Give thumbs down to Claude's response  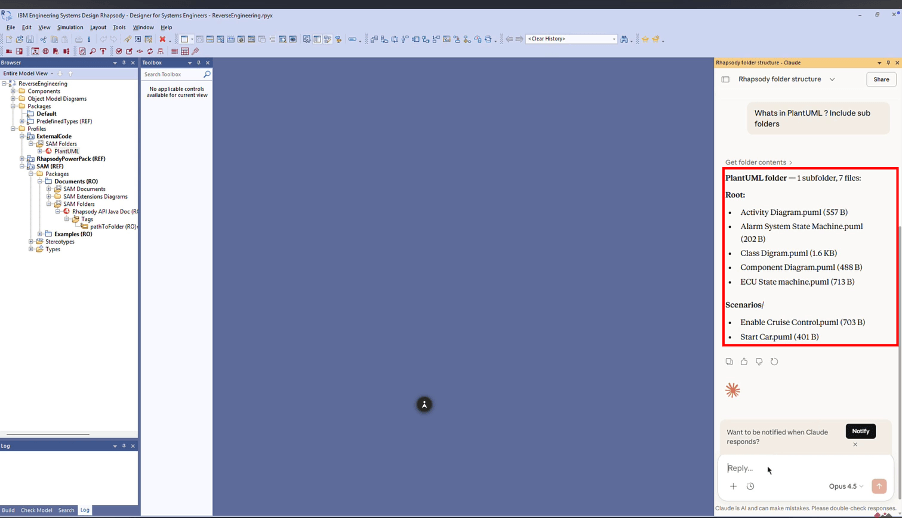click(x=759, y=361)
